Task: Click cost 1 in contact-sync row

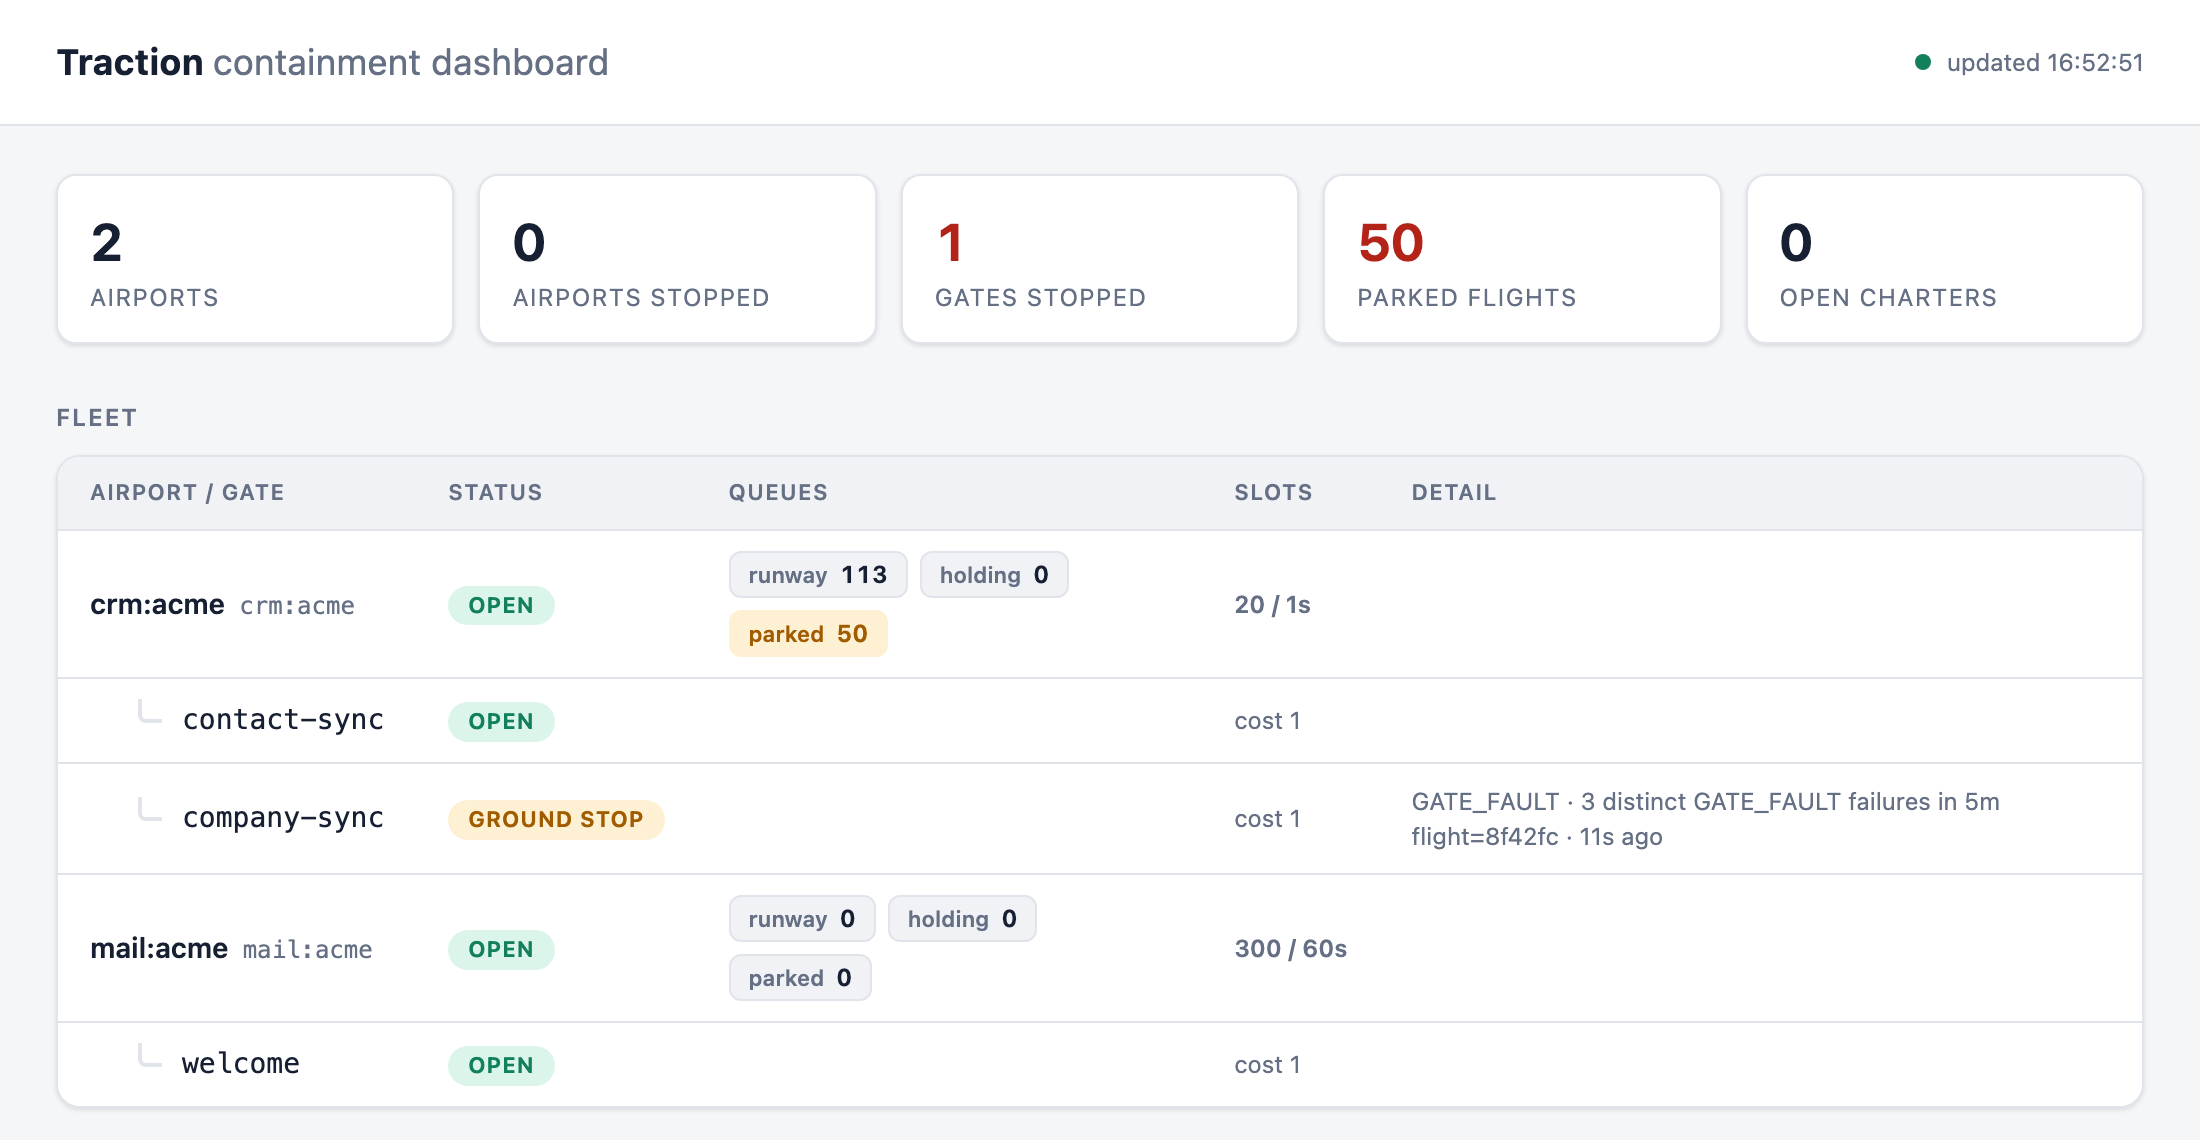Action: [x=1267, y=721]
